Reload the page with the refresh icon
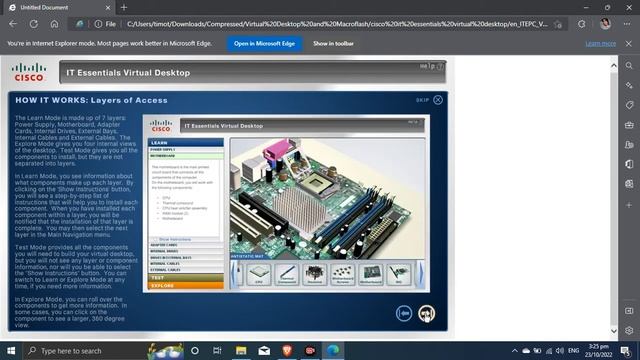 tap(33, 24)
